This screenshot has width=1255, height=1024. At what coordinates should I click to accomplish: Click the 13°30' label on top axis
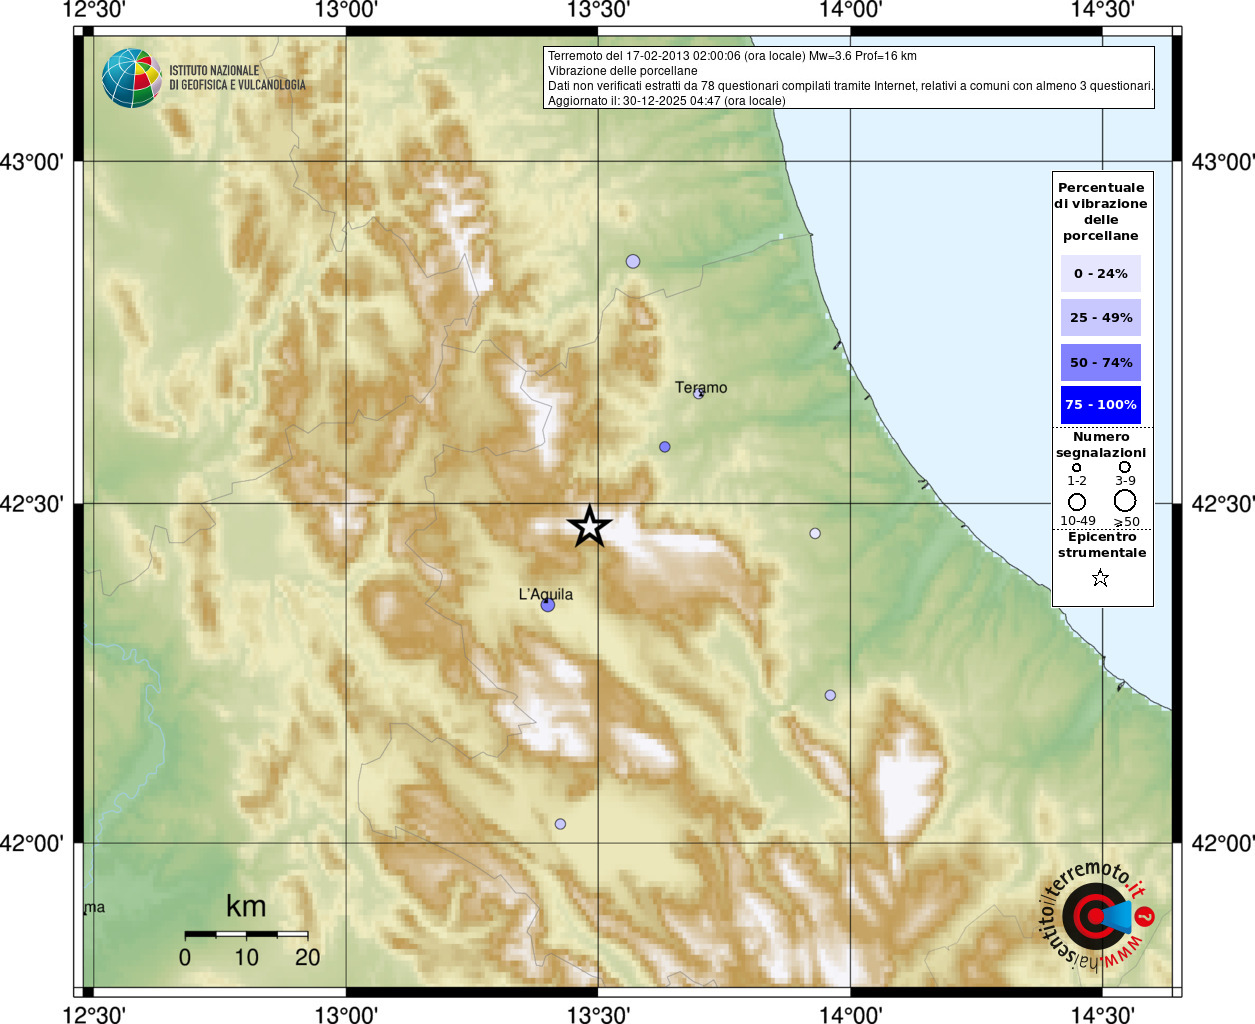(x=598, y=10)
